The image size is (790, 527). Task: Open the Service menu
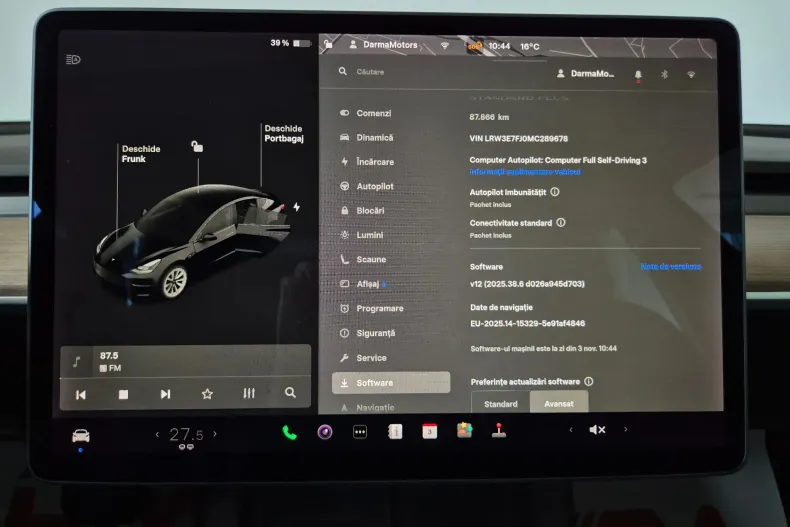[364, 358]
